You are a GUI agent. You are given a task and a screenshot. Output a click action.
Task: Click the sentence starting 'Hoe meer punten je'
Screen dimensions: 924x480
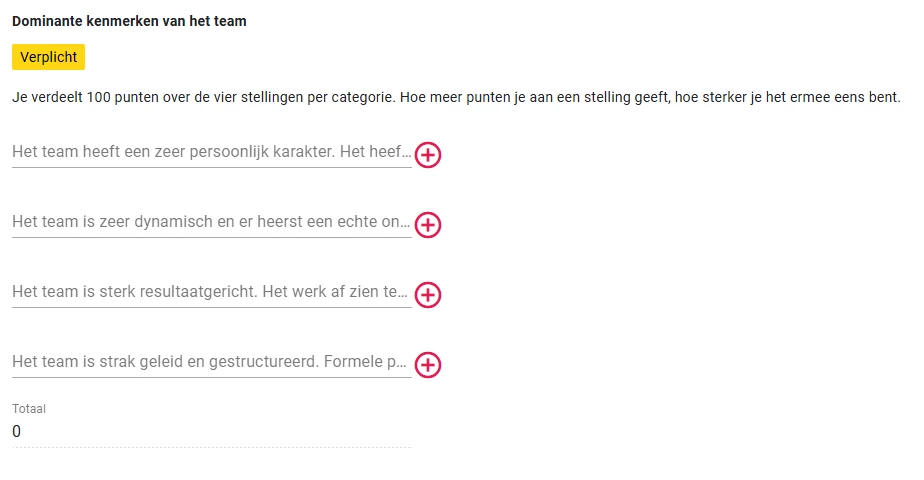651,97
